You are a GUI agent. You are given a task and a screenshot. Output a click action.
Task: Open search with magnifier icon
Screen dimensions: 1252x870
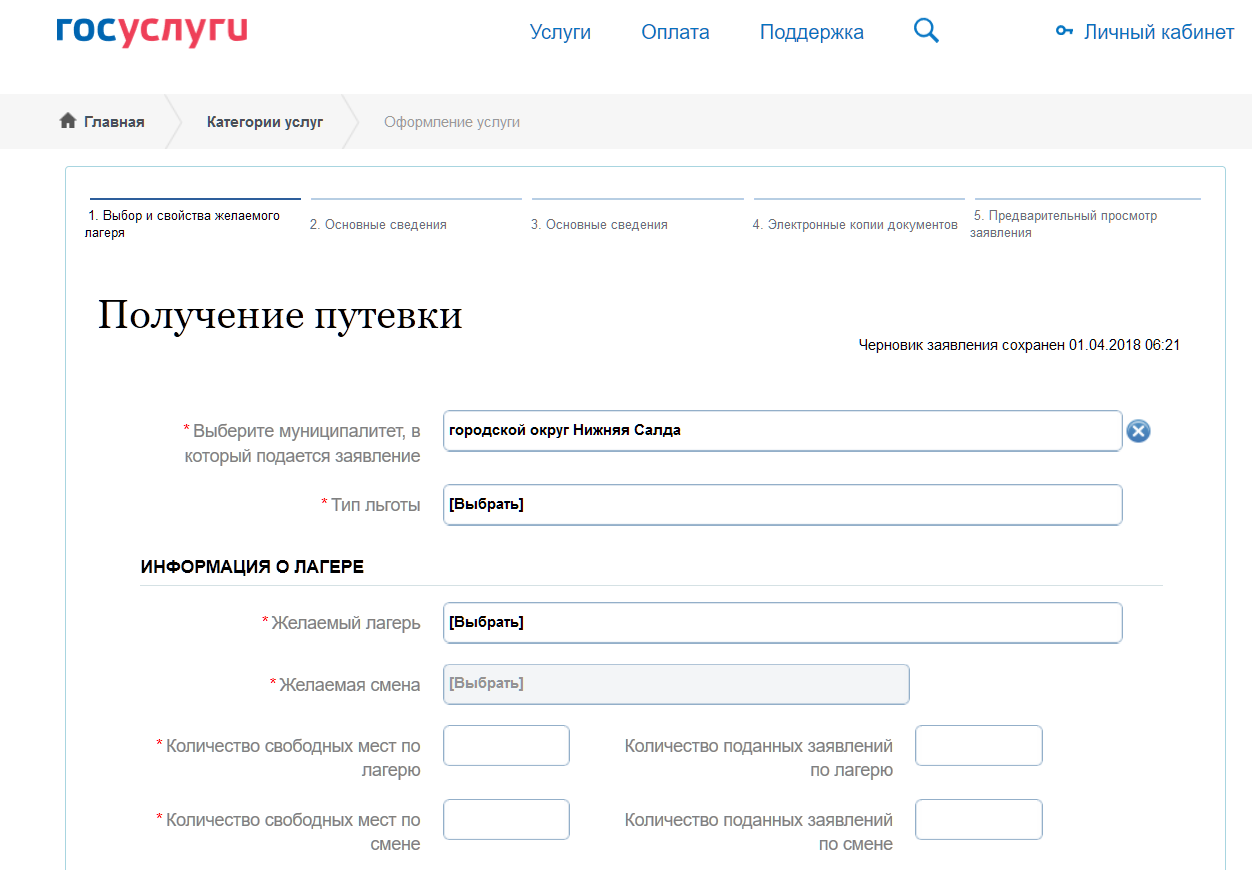point(926,32)
